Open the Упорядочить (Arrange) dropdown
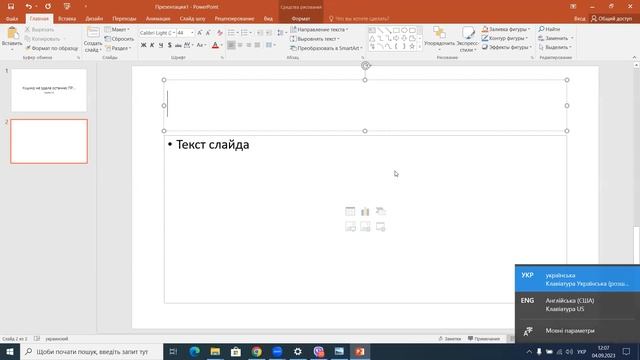This screenshot has width=640, height=360. tap(439, 39)
